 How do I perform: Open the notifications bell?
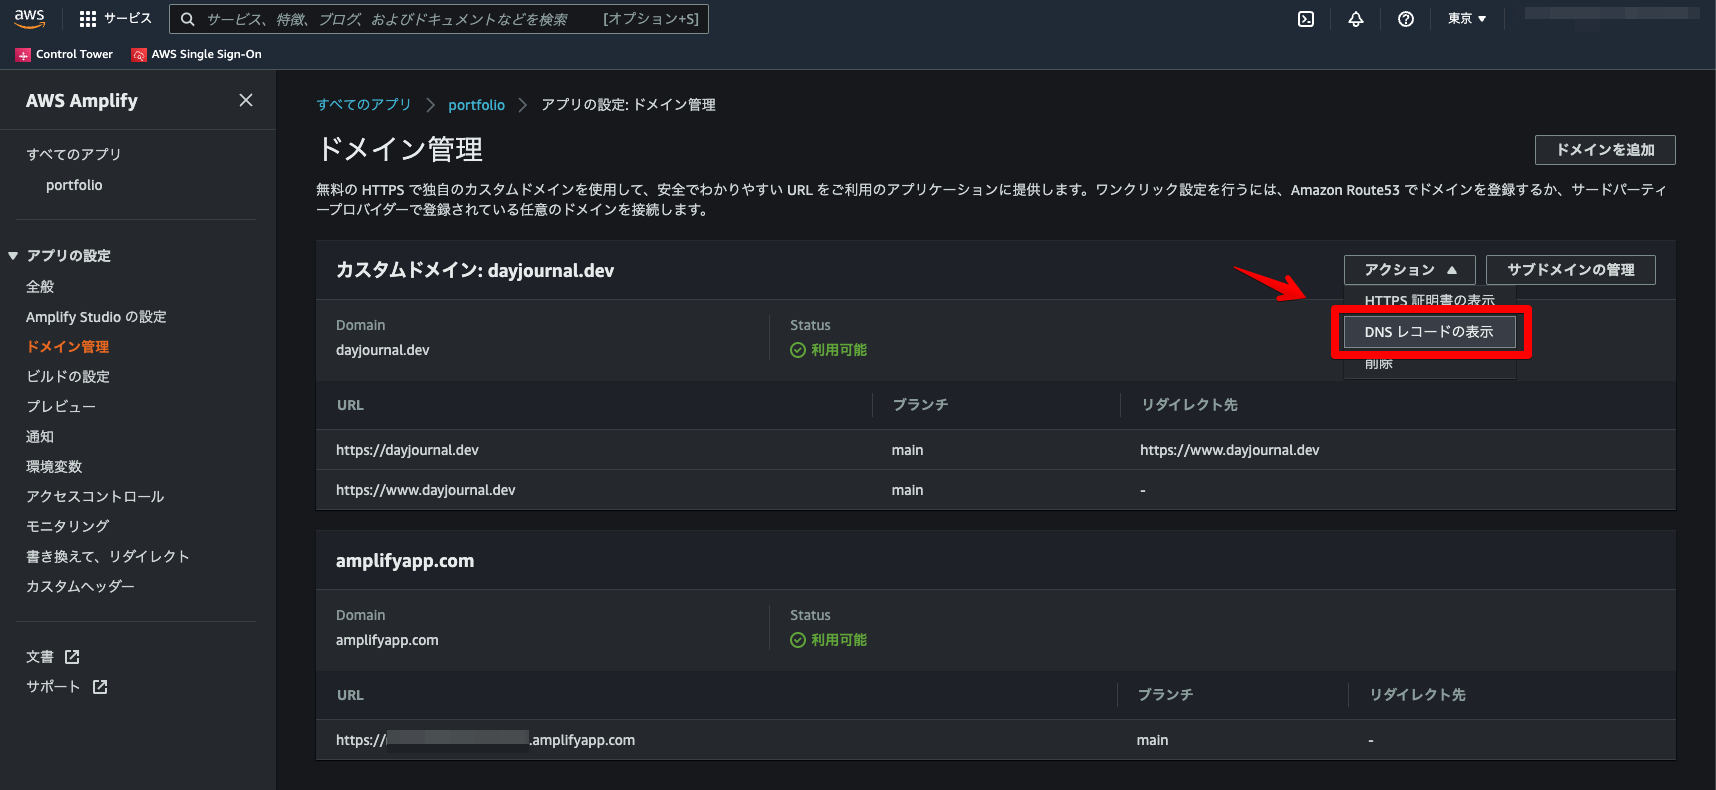point(1356,19)
